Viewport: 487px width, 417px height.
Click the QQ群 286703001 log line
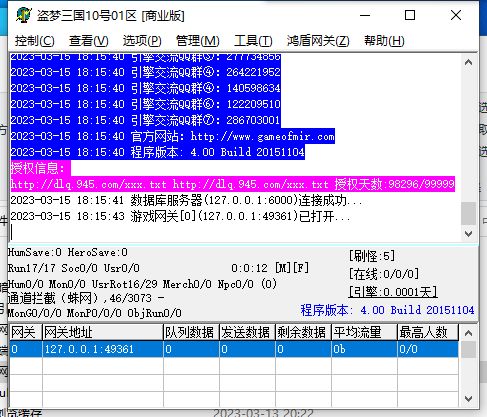tap(145, 120)
